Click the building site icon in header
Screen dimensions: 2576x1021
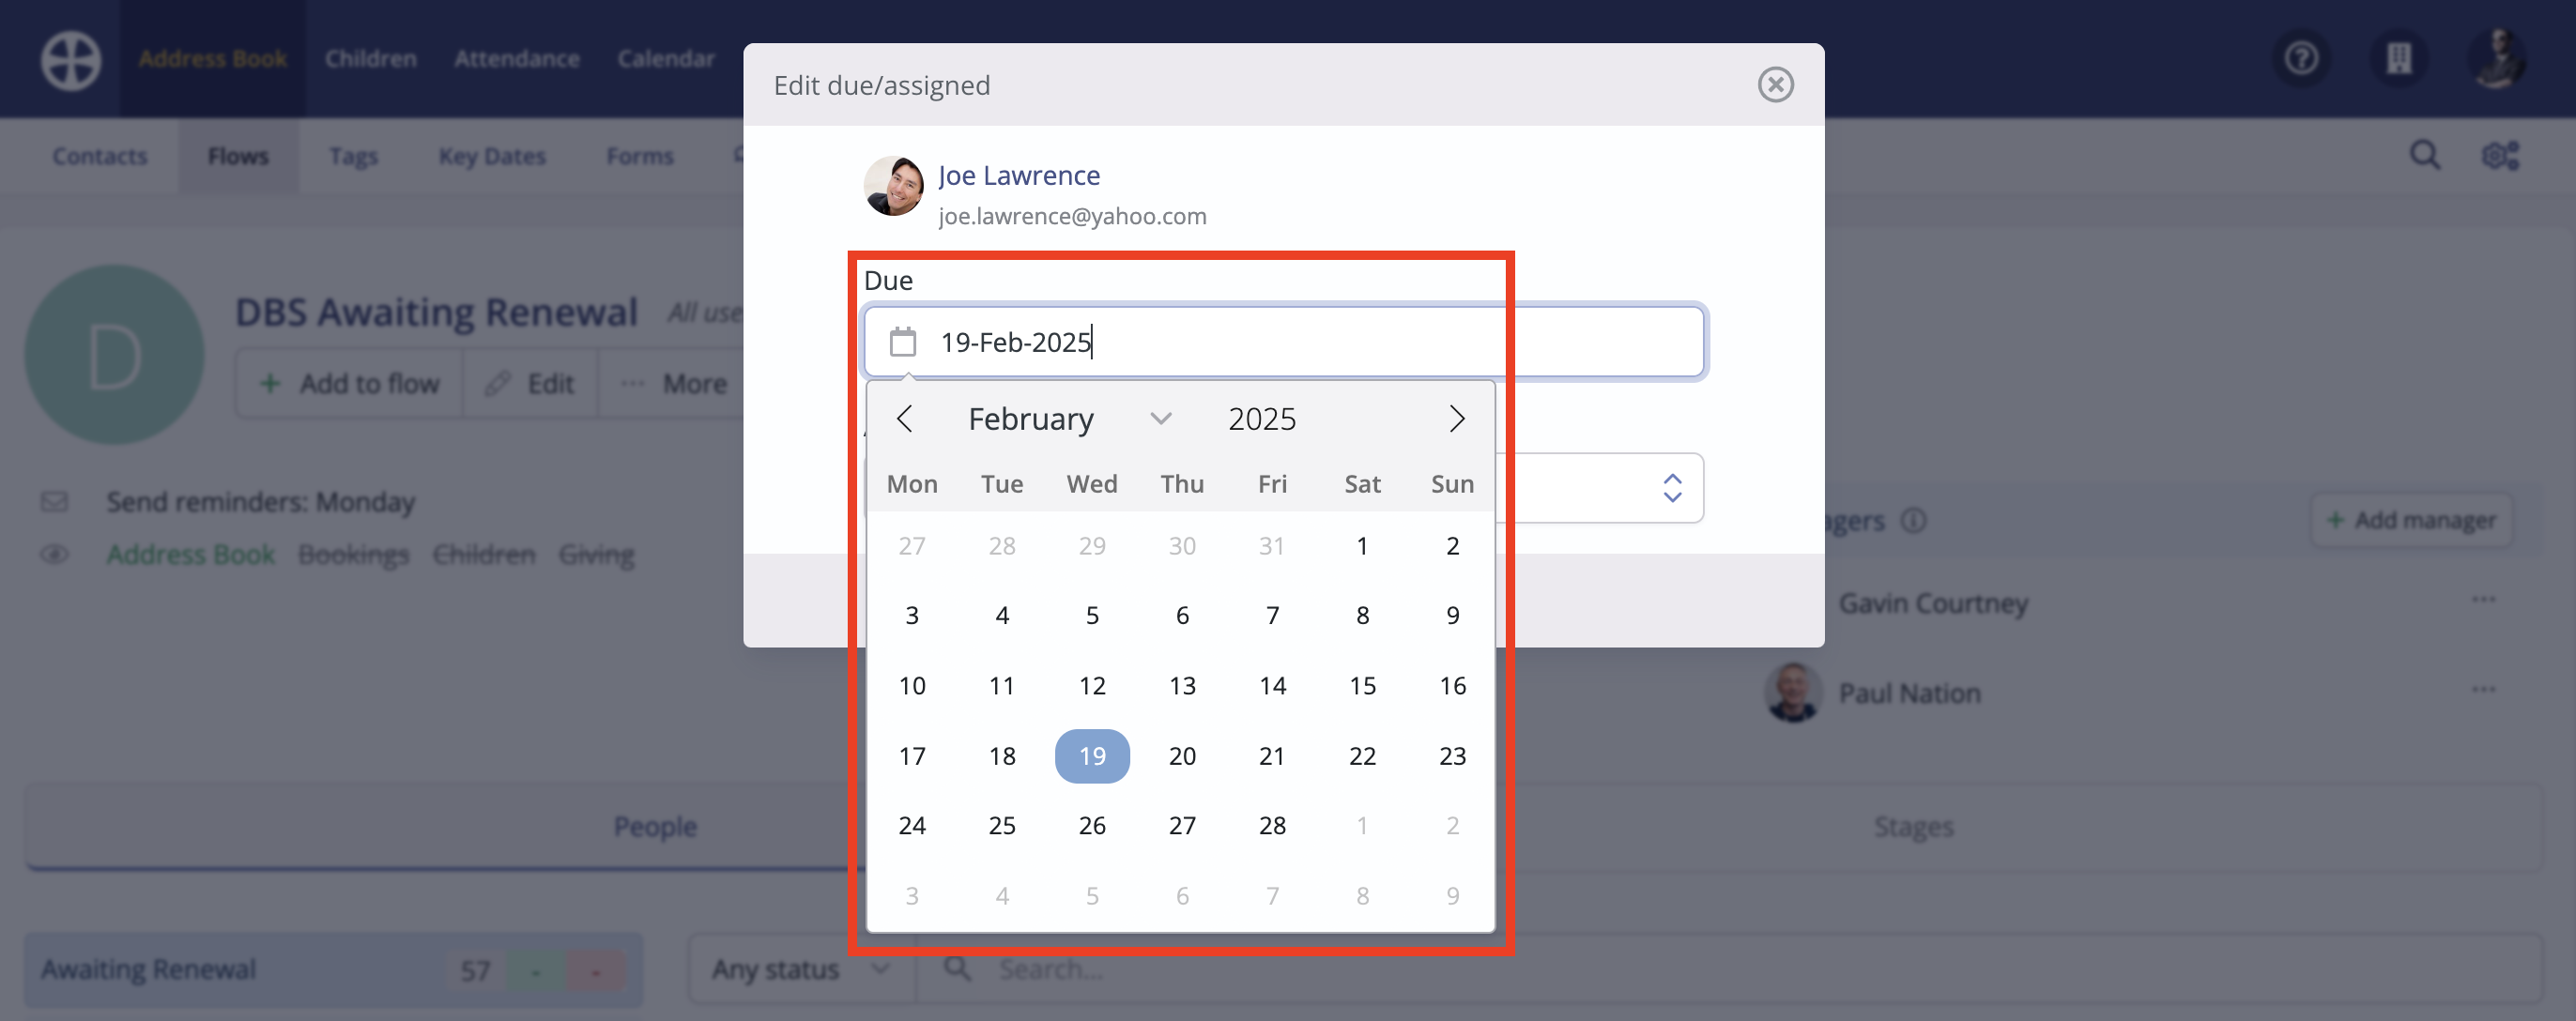coord(2399,59)
